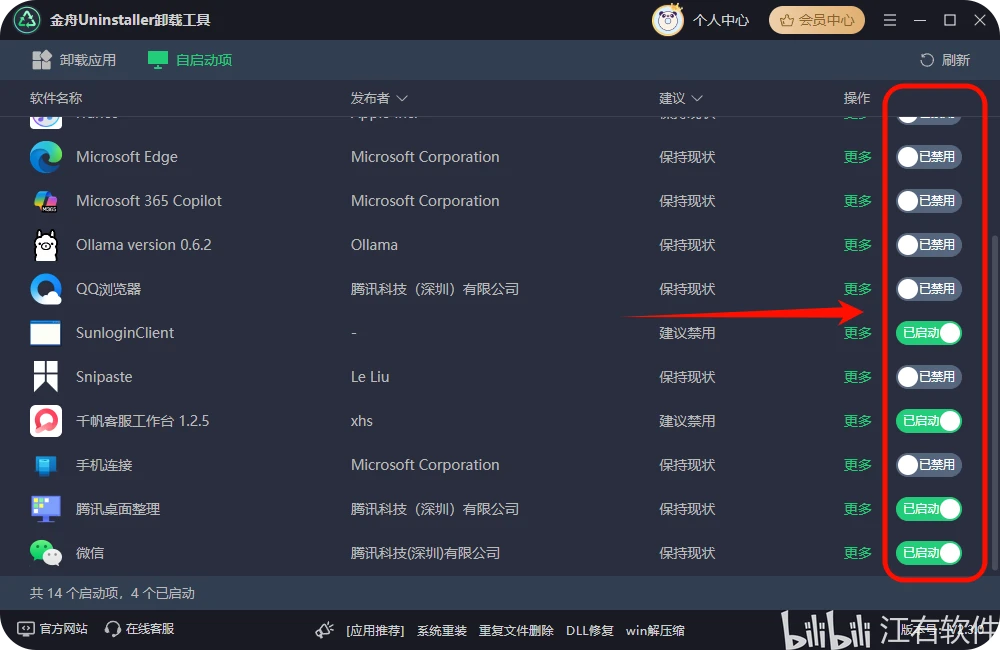Open 更多 options for Ollama

858,245
